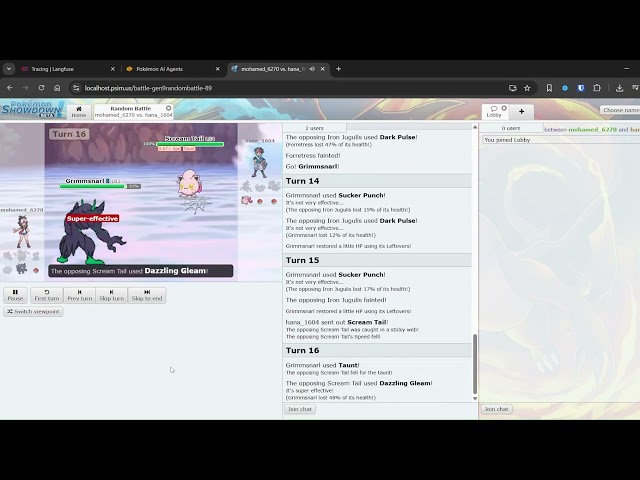The width and height of the screenshot is (640, 480).
Task: Click the hana_1604 trainer avatar
Action: point(260,162)
